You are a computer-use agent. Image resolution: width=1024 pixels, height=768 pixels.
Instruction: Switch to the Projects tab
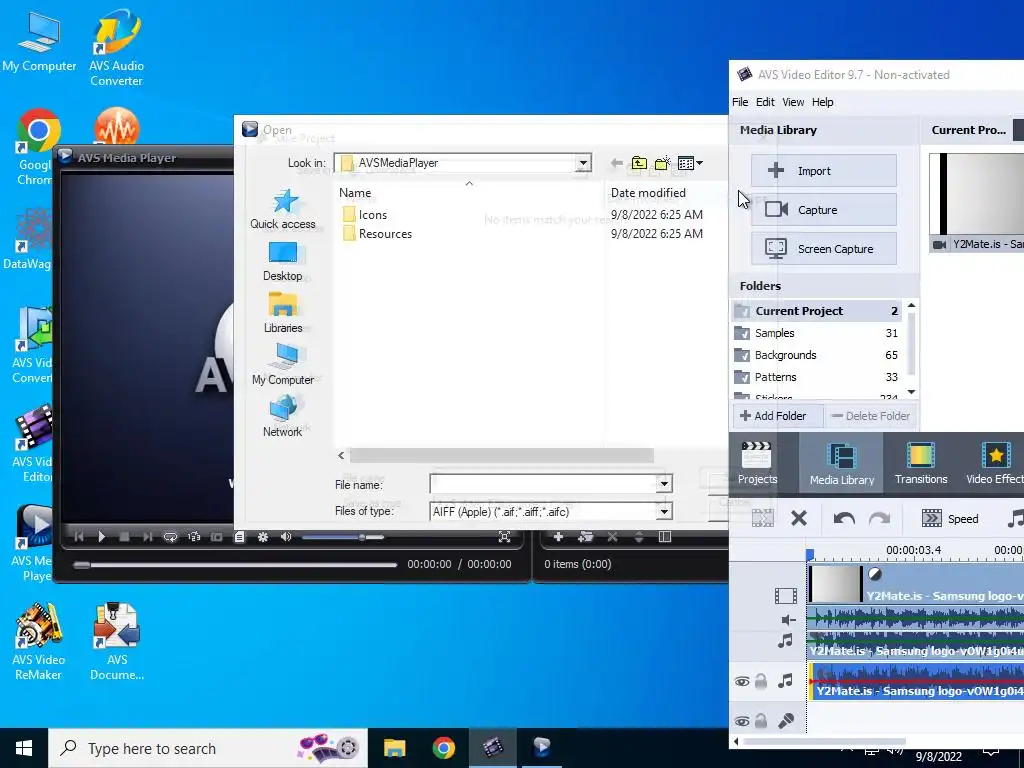758,462
